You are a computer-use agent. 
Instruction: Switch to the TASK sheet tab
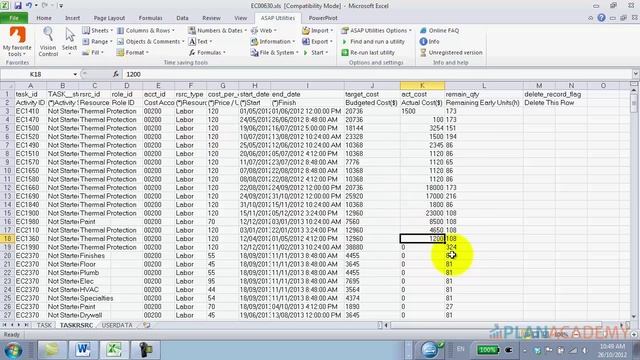pos(44,325)
